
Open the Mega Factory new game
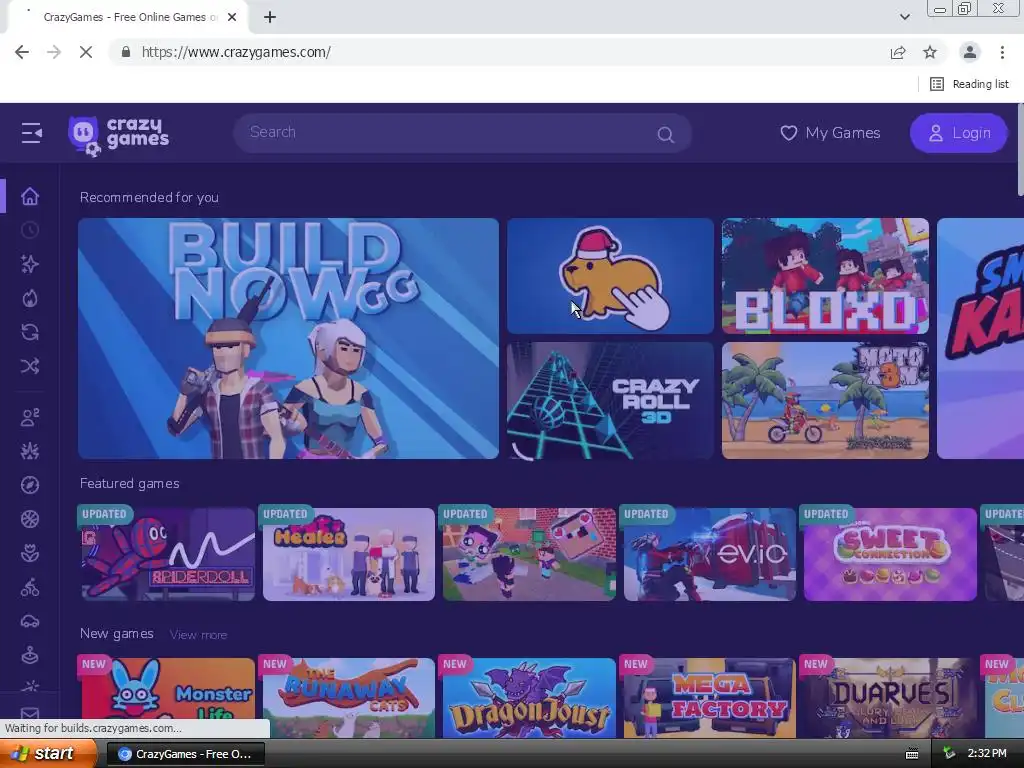point(709,697)
